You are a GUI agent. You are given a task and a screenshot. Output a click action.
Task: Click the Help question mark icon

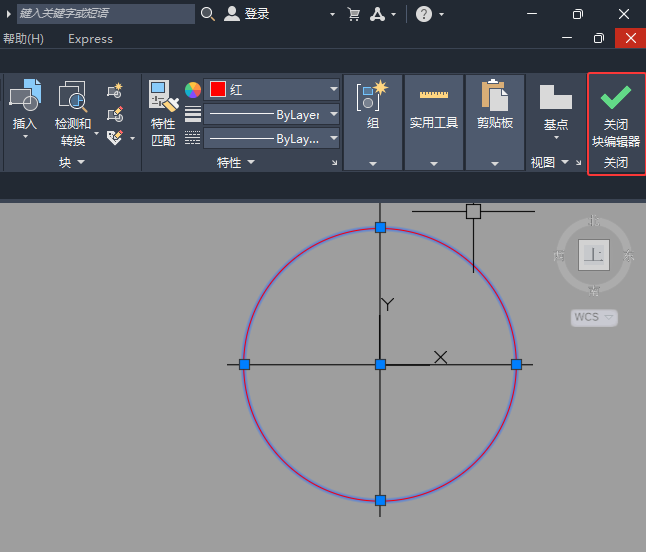(x=424, y=14)
